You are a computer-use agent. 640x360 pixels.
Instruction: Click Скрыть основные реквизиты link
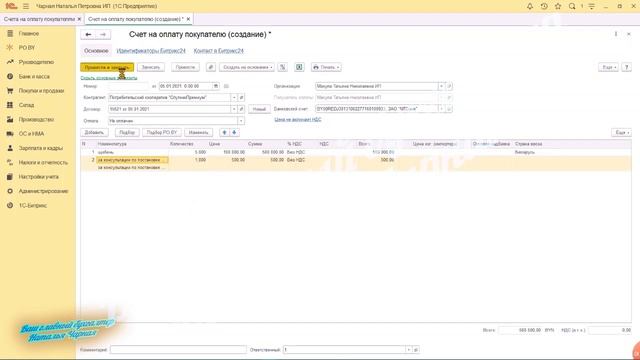(109, 78)
